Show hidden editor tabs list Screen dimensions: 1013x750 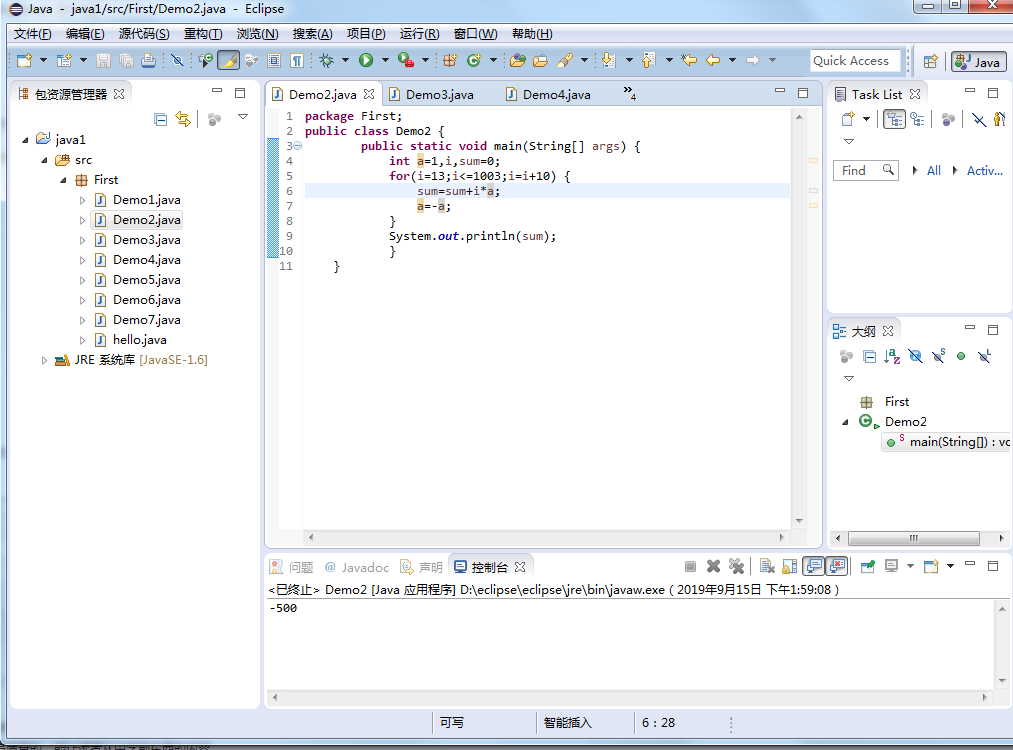pos(629,93)
